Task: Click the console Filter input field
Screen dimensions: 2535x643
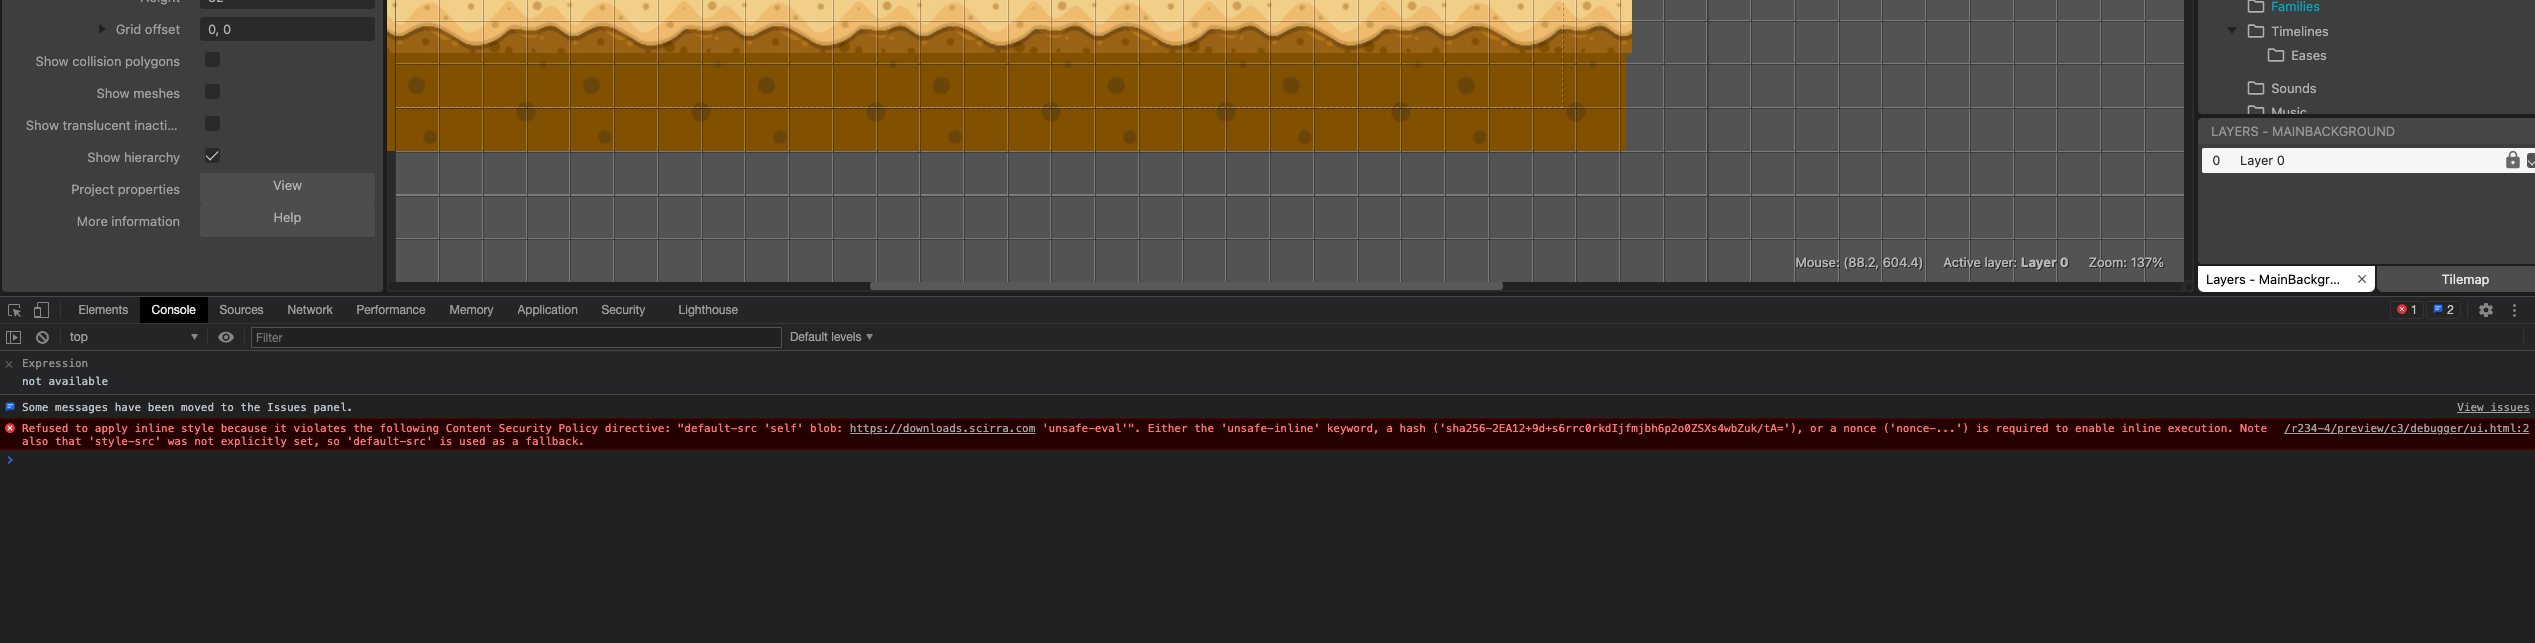Action: pos(515,338)
